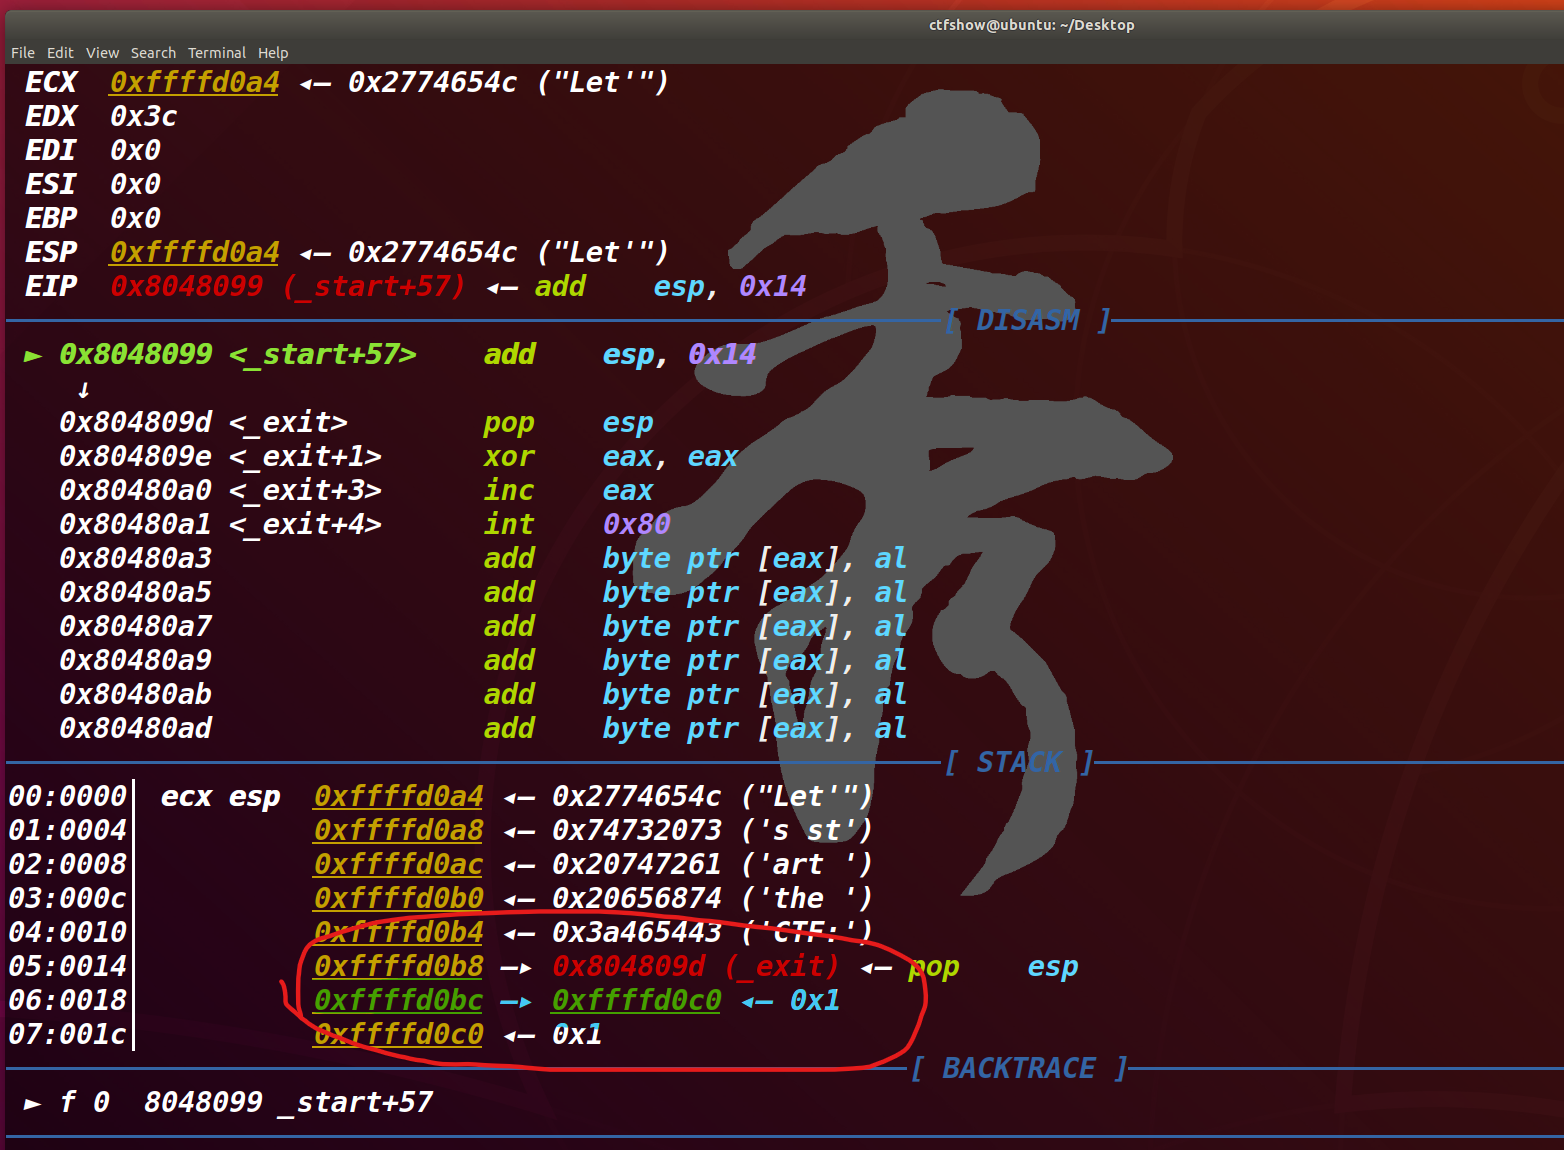Click stack value 0x20656874
The height and width of the screenshot is (1150, 1564).
tap(636, 898)
